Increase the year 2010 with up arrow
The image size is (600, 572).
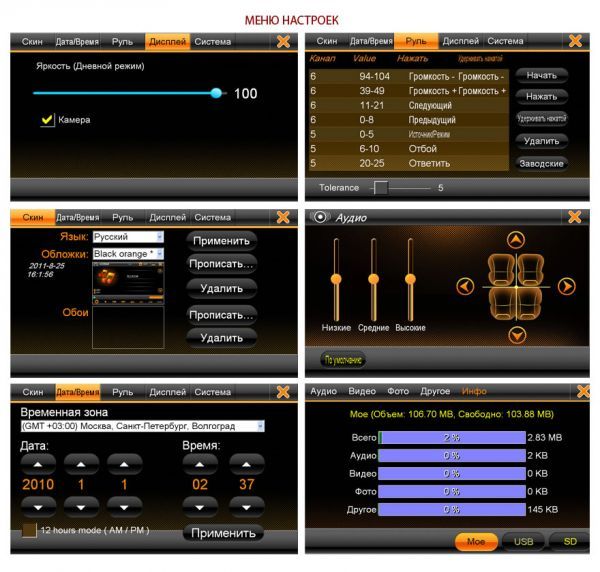(38, 464)
